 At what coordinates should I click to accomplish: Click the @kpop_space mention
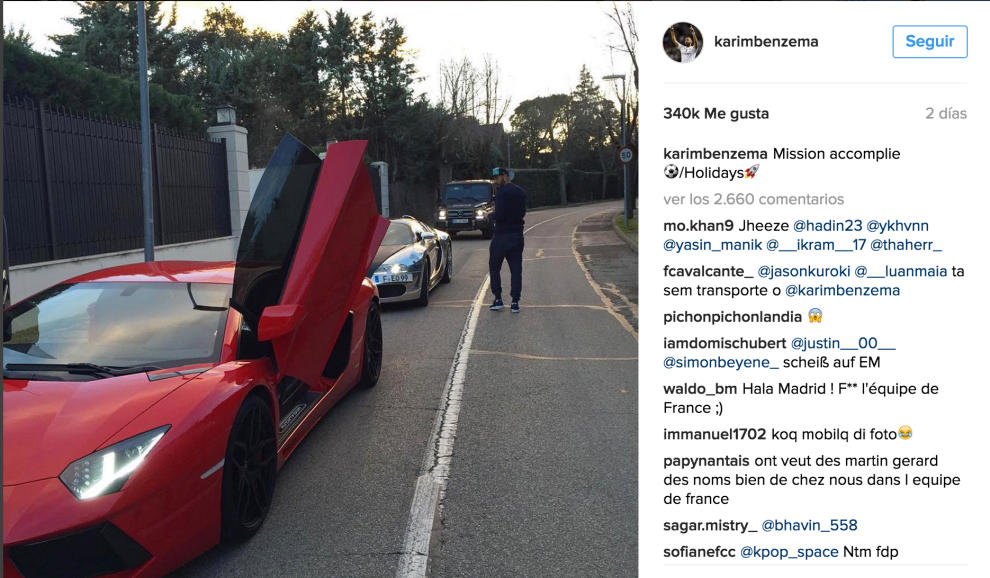click(789, 551)
